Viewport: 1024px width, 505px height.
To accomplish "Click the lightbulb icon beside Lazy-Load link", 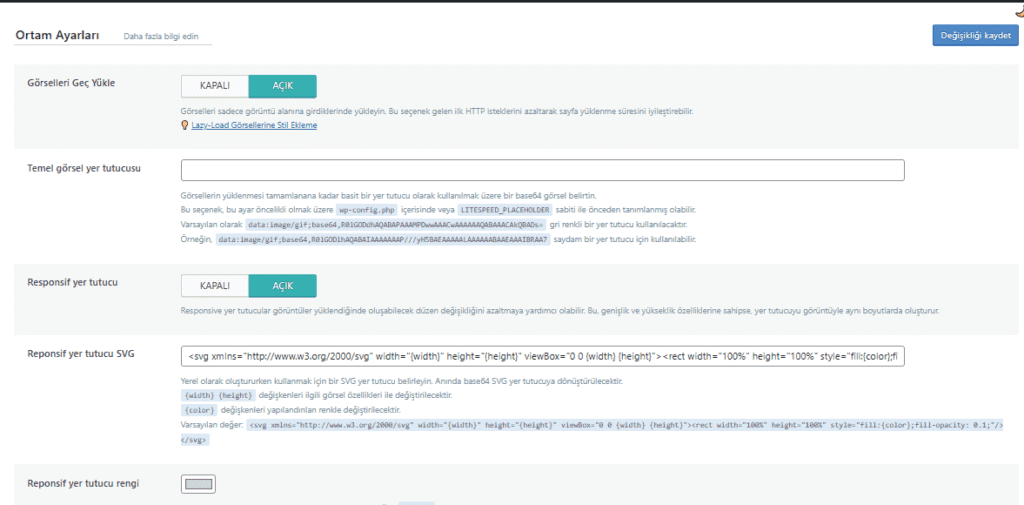I will click(184, 125).
